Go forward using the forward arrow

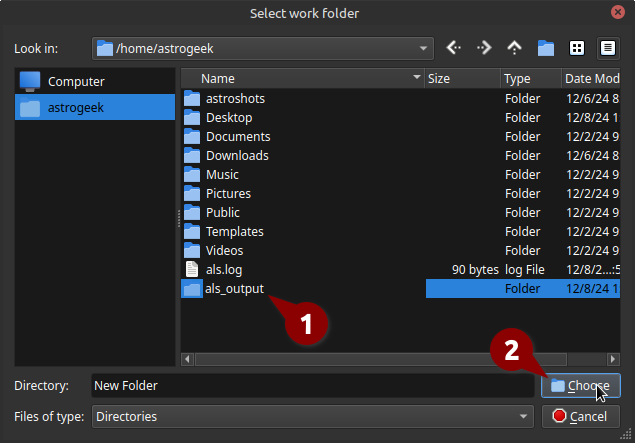484,48
